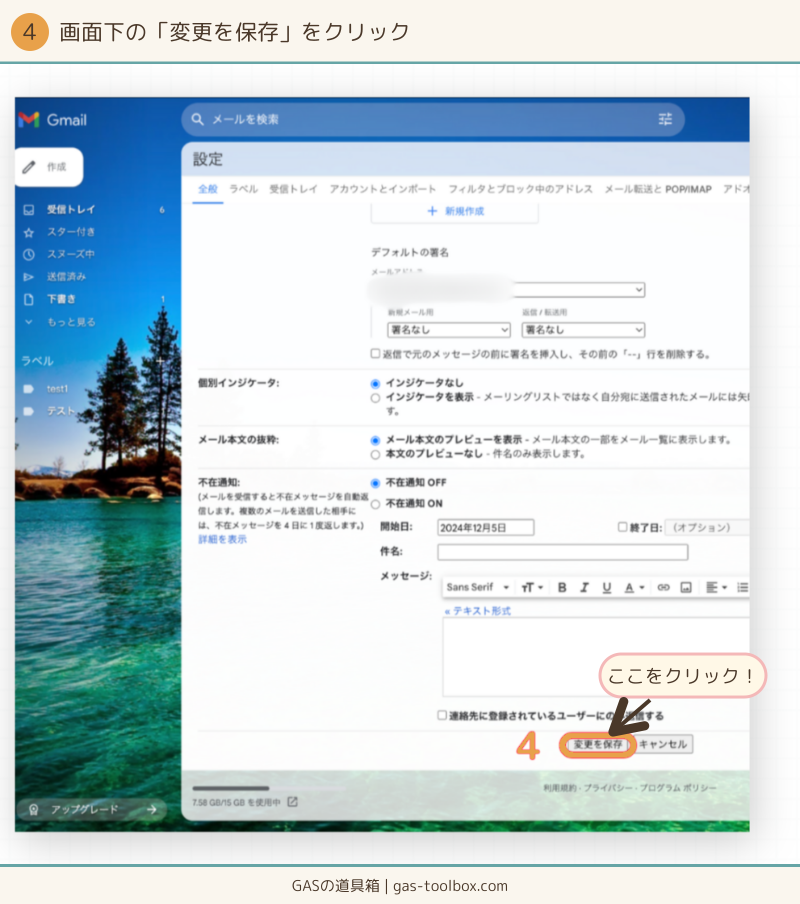
Task: Click the 作成 compose button
Action: (49, 167)
